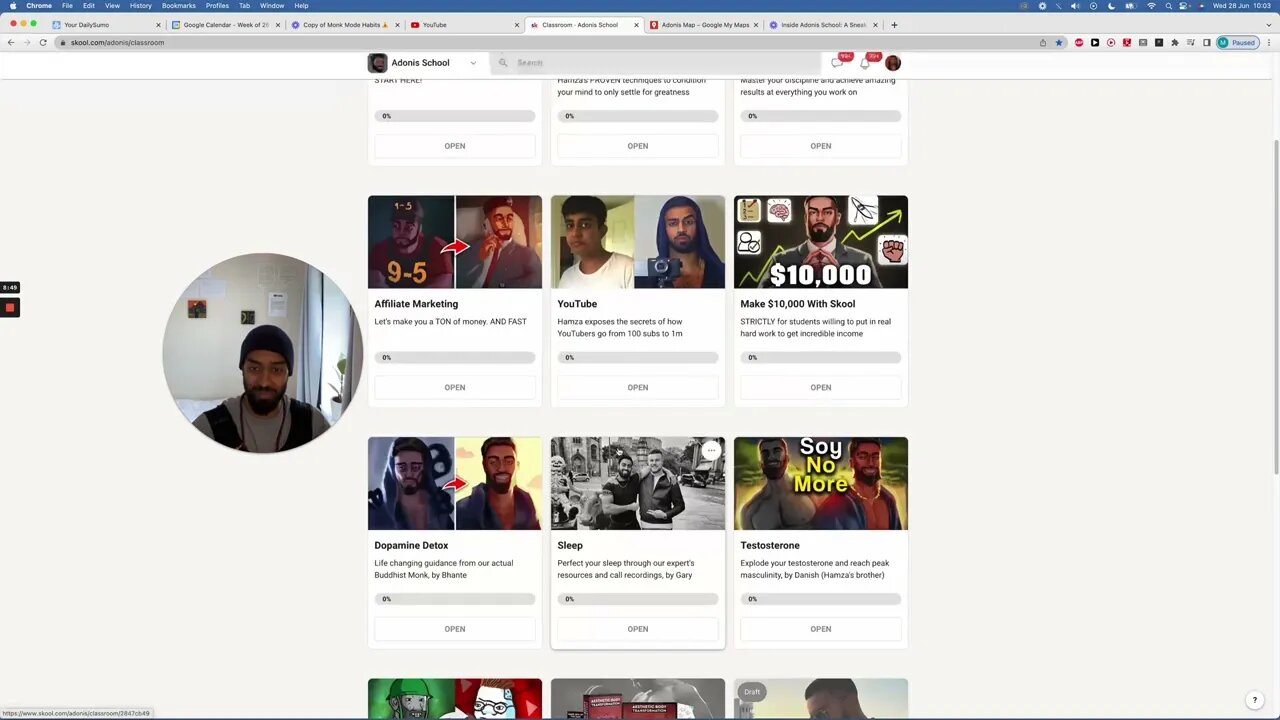
Task: Open the Profiles menu
Action: tap(217, 6)
